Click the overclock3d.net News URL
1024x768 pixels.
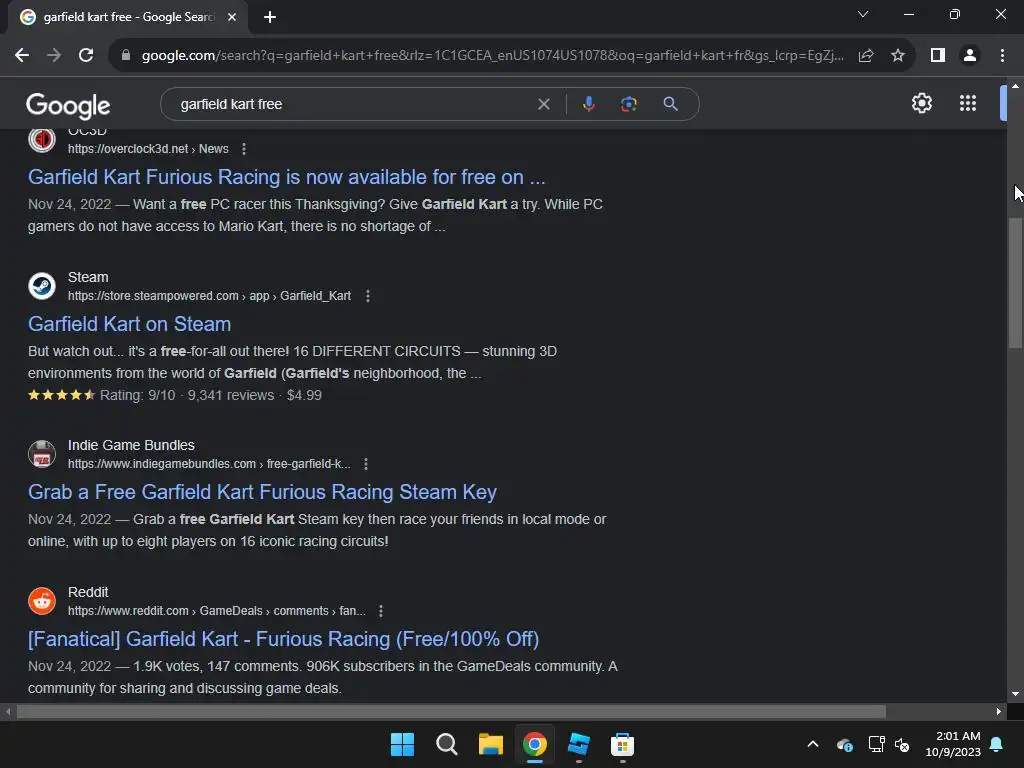tap(148, 149)
